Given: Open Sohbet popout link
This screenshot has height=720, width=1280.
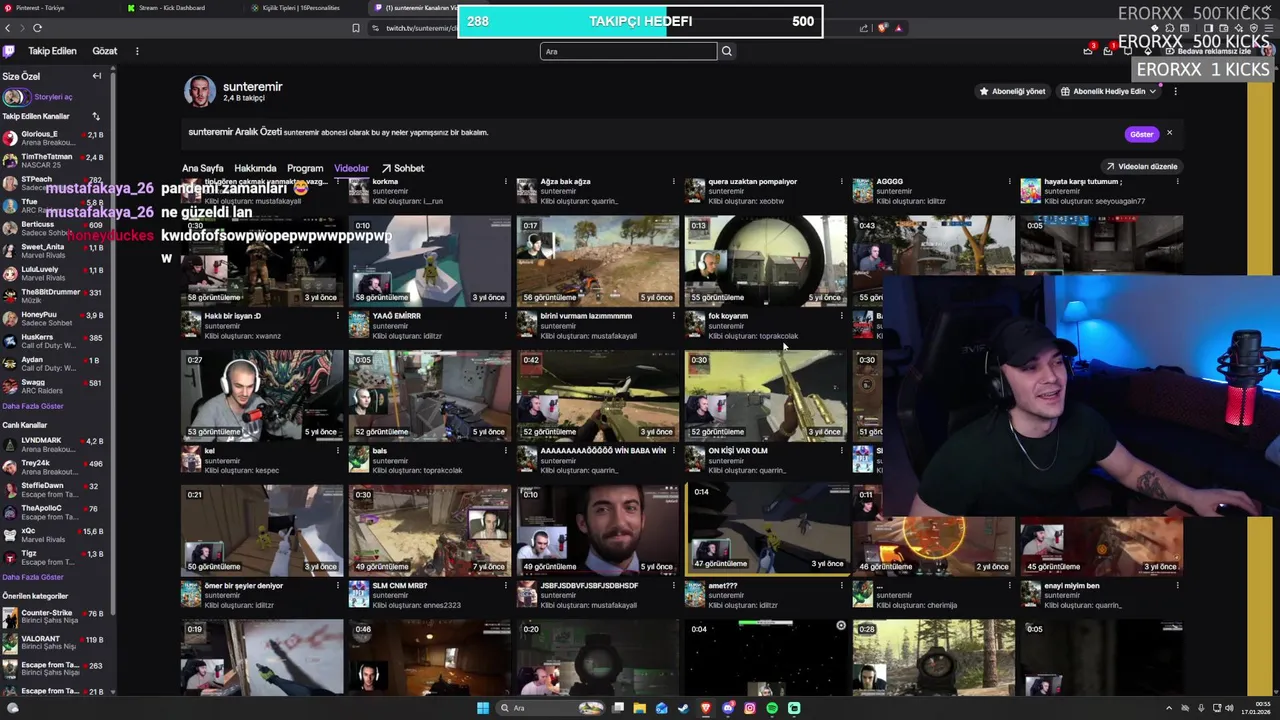Looking at the screenshot, I should pos(403,168).
